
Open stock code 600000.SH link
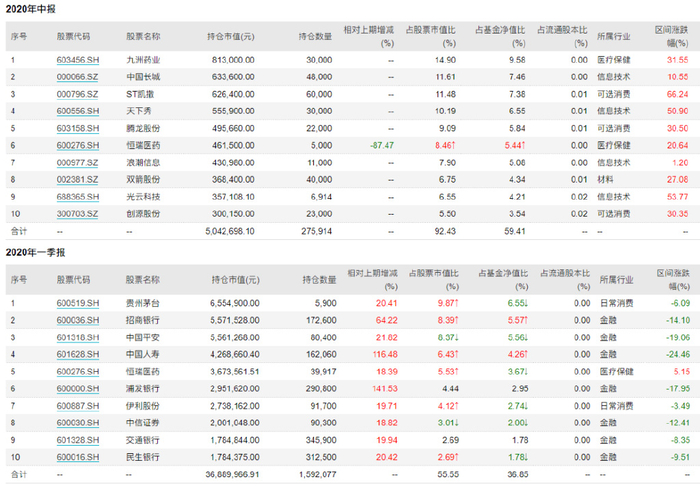point(78,389)
